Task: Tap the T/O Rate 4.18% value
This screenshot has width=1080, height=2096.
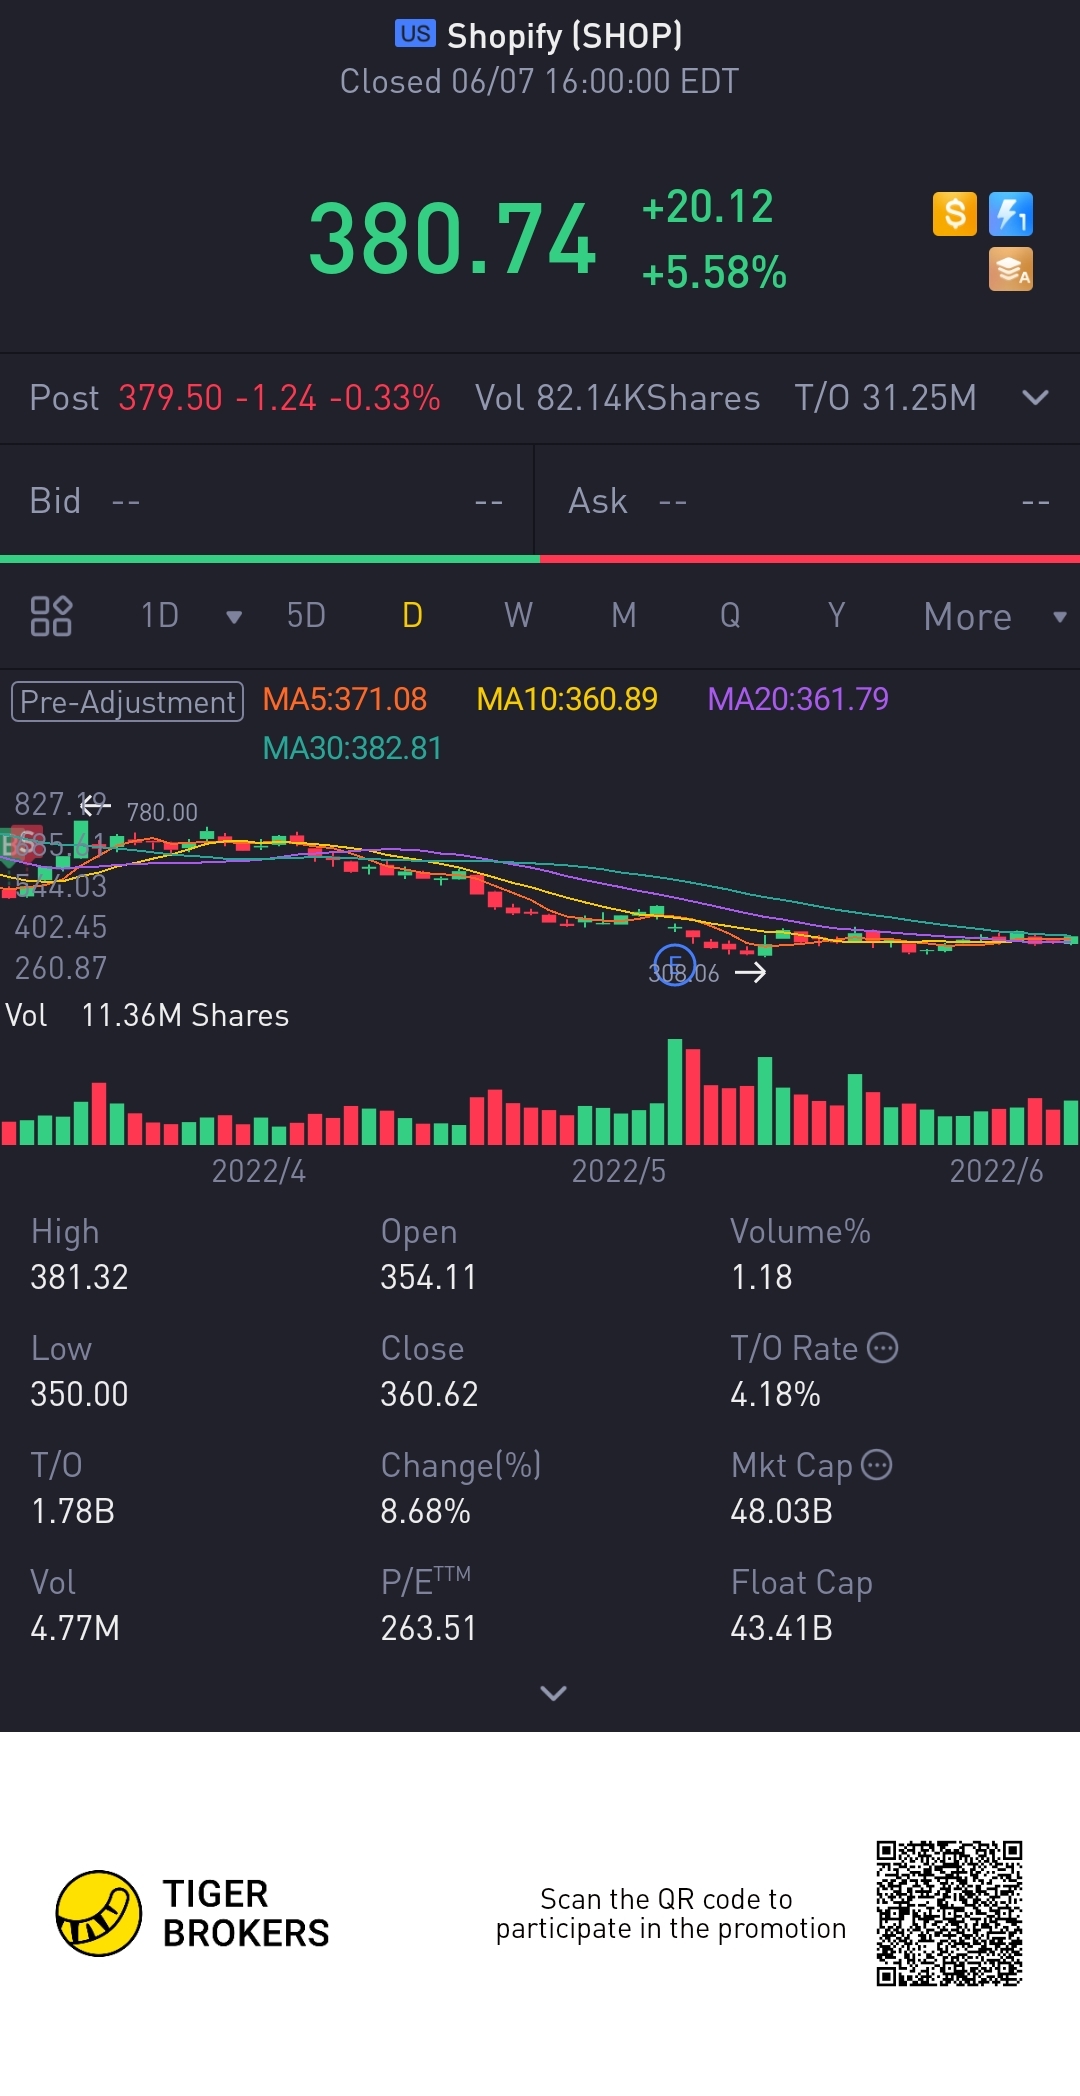Action: 775,1394
